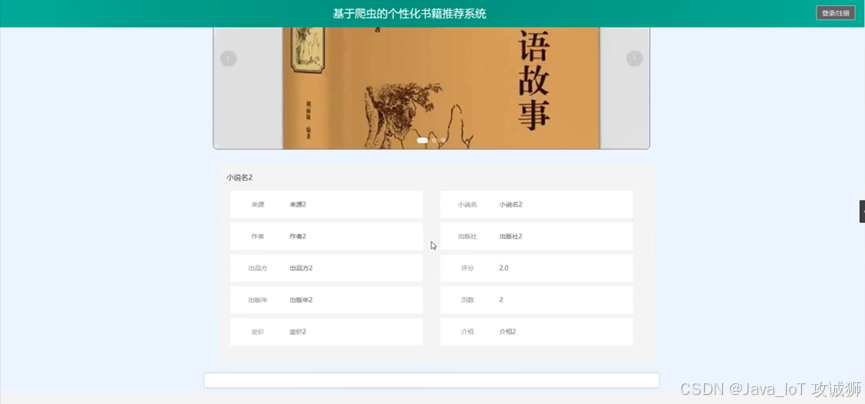Screen dimensions: 865x404
Task: Select the 作者2 value text
Action: (298, 237)
